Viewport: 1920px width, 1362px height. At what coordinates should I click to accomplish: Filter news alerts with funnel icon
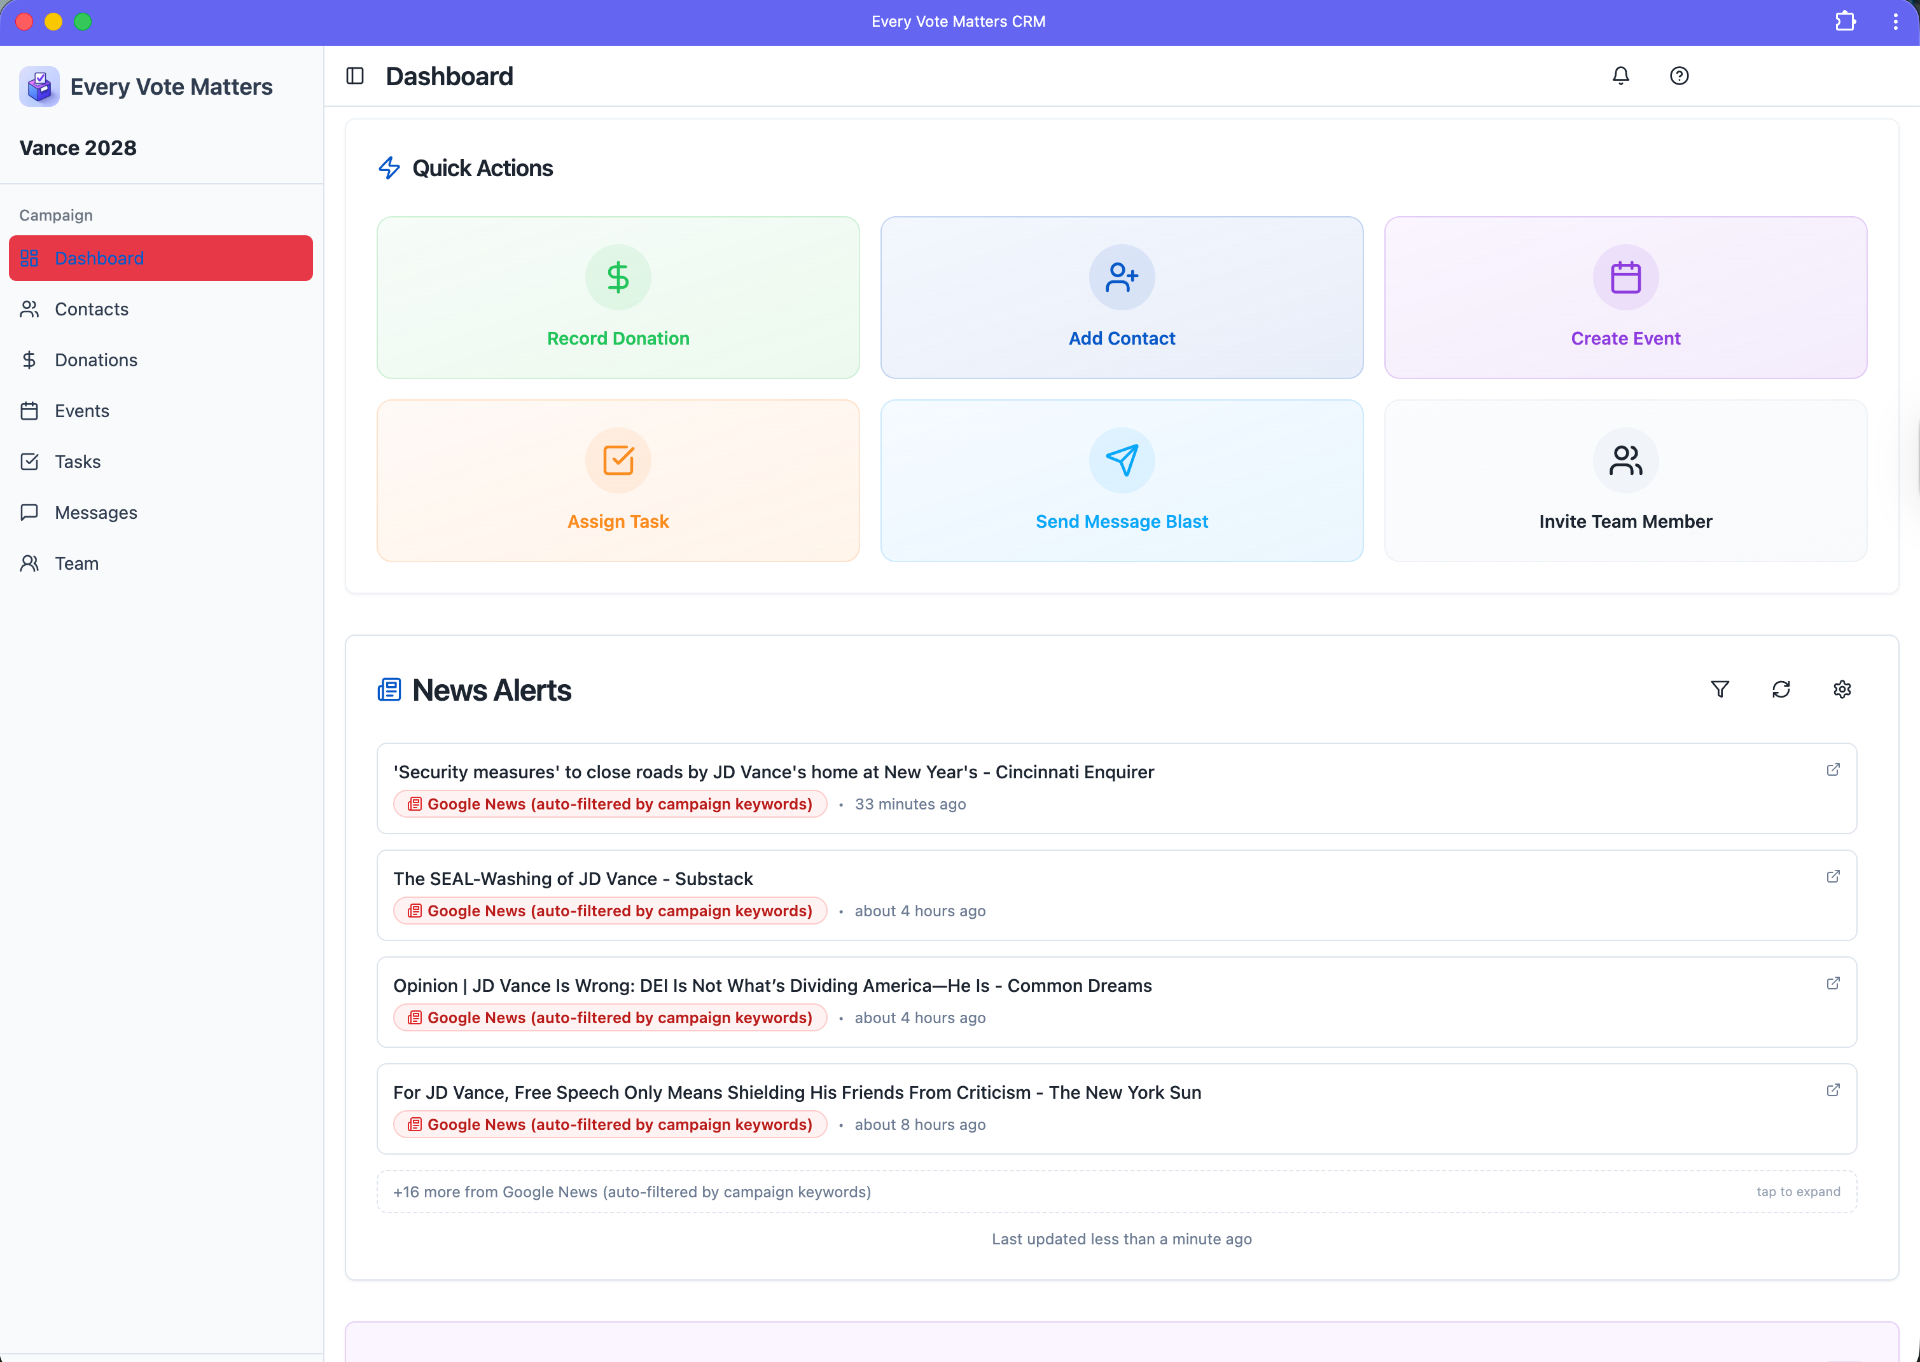click(1720, 689)
